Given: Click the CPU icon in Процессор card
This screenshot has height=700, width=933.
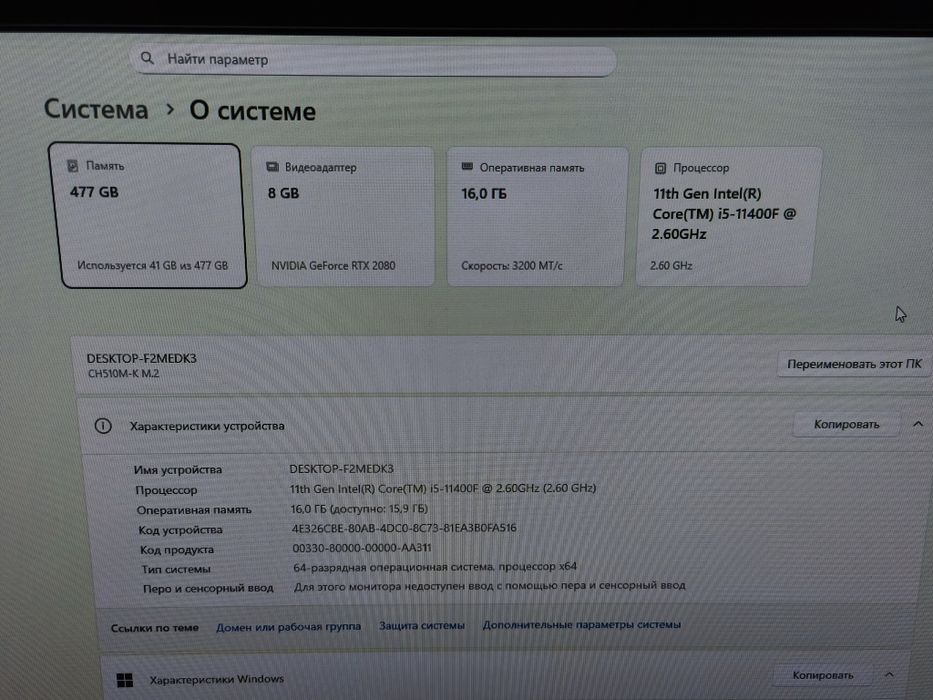Looking at the screenshot, I should (660, 168).
